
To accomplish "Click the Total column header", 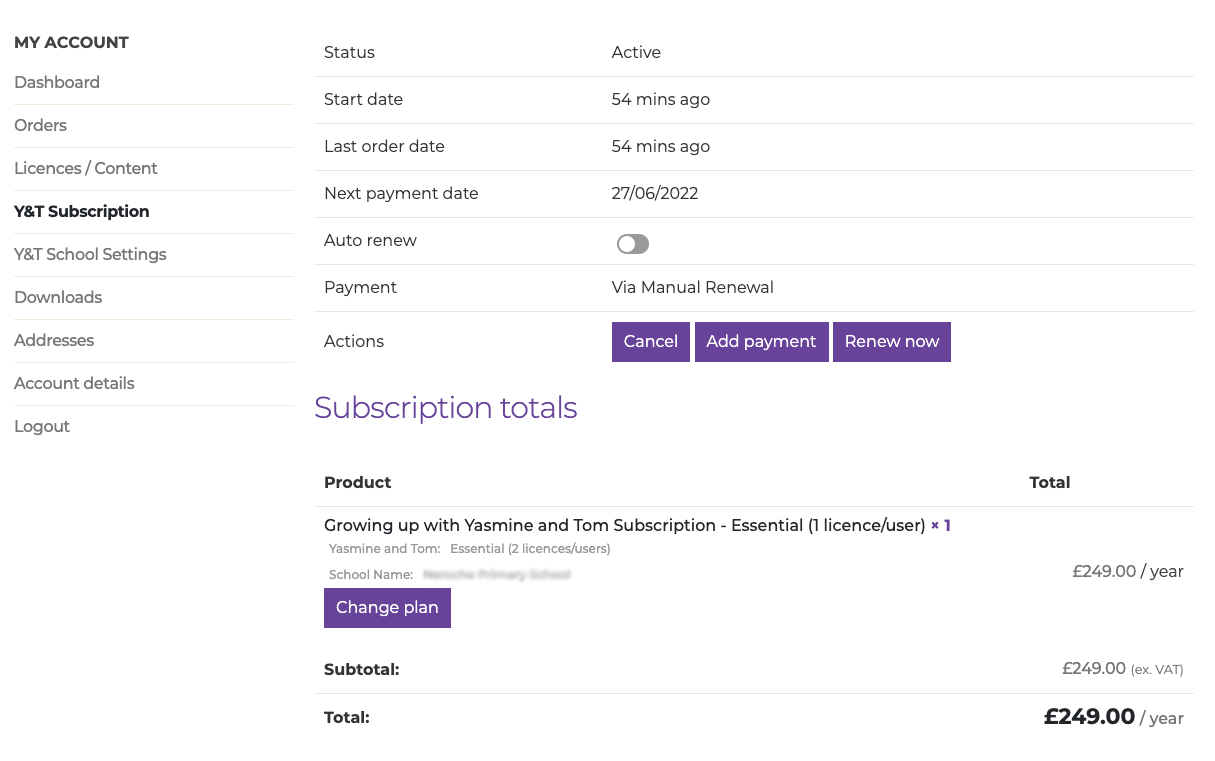I will [x=1050, y=482].
